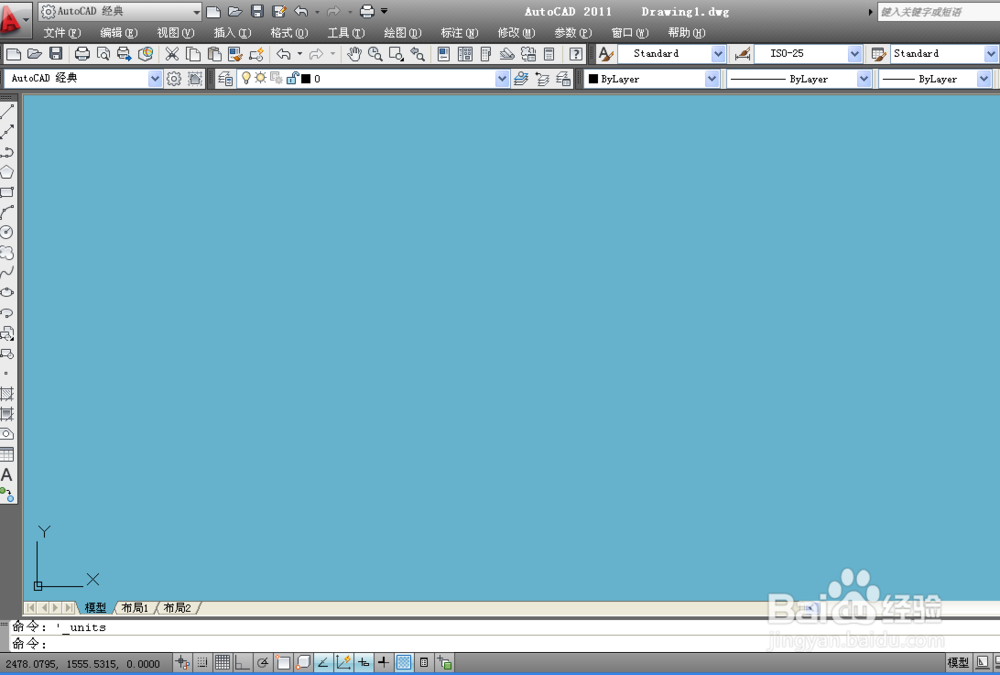Click the Zoom Previous icon
Screen dimensions: 1000x675
pyautogui.click(x=417, y=54)
